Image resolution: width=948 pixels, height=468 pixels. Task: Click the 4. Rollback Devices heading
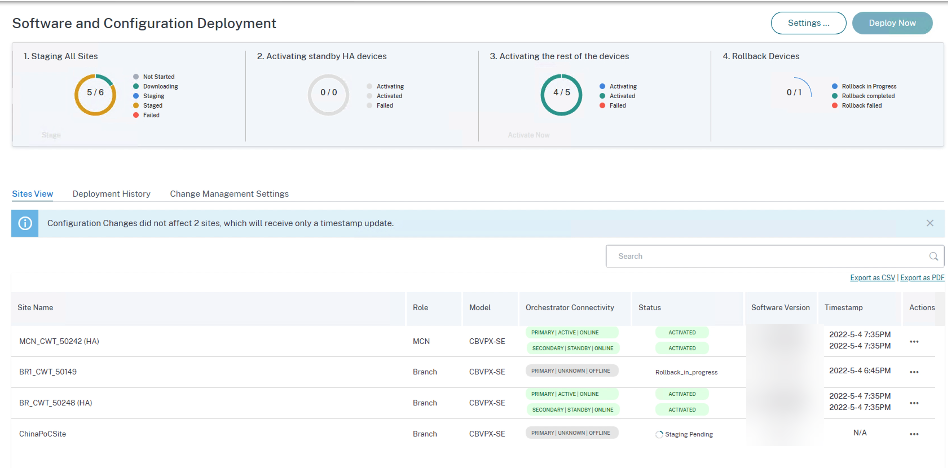click(x=761, y=56)
